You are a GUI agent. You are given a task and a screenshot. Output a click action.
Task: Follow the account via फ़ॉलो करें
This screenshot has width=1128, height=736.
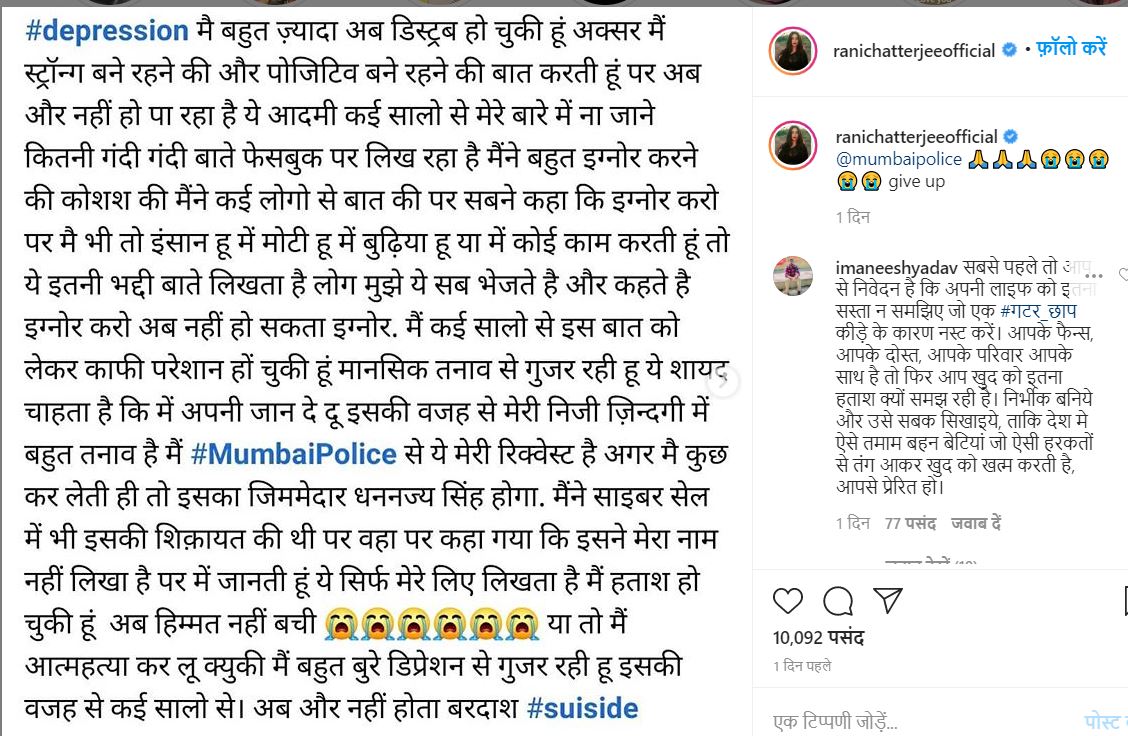tap(1071, 48)
